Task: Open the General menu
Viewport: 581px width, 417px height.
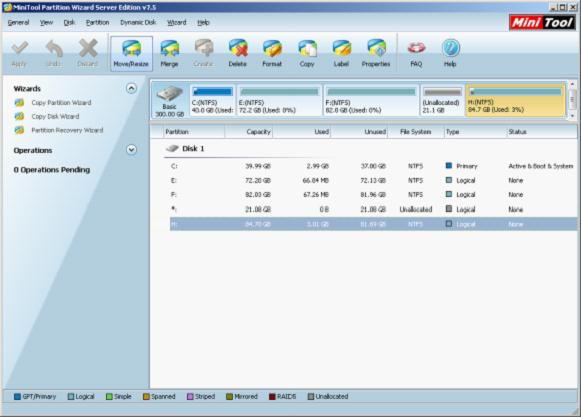Action: [x=19, y=23]
